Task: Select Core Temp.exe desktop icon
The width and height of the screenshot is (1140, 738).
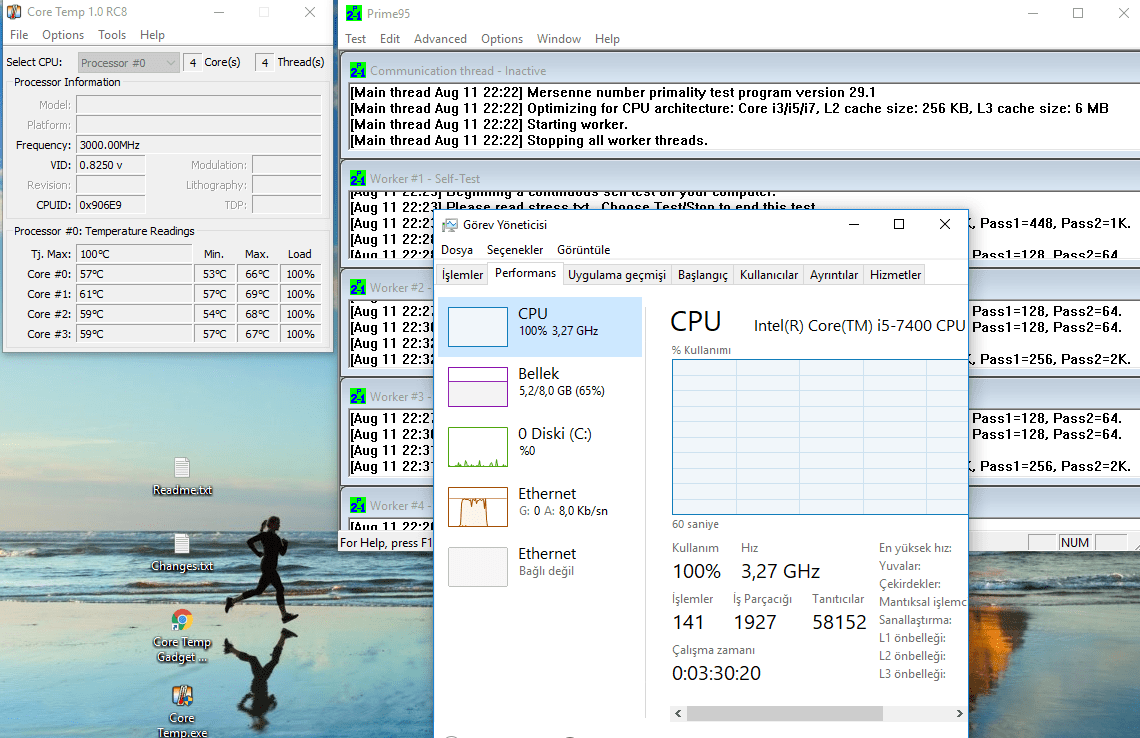Action: pyautogui.click(x=182, y=711)
